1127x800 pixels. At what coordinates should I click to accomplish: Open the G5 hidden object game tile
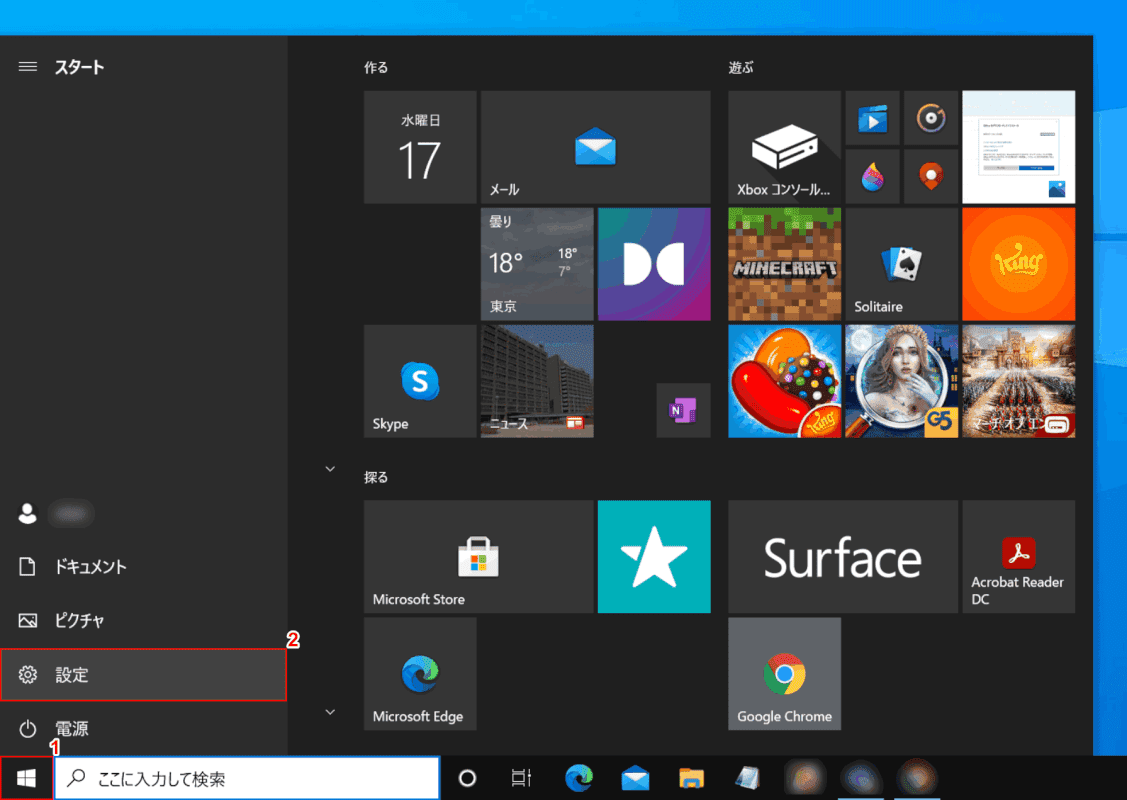coord(901,381)
